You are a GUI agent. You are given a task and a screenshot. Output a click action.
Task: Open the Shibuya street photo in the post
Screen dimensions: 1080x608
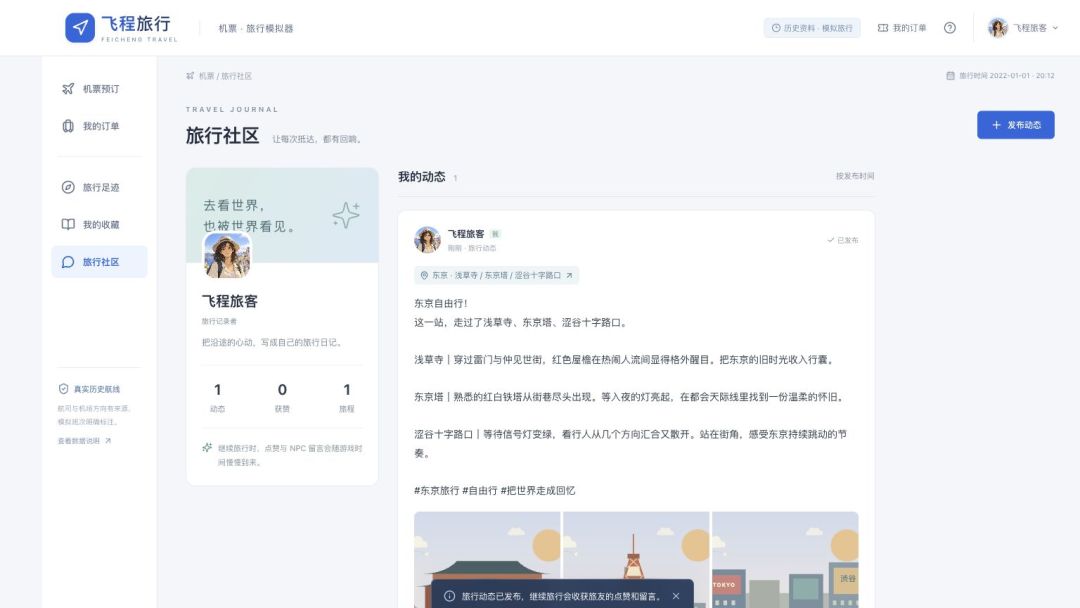[785, 560]
